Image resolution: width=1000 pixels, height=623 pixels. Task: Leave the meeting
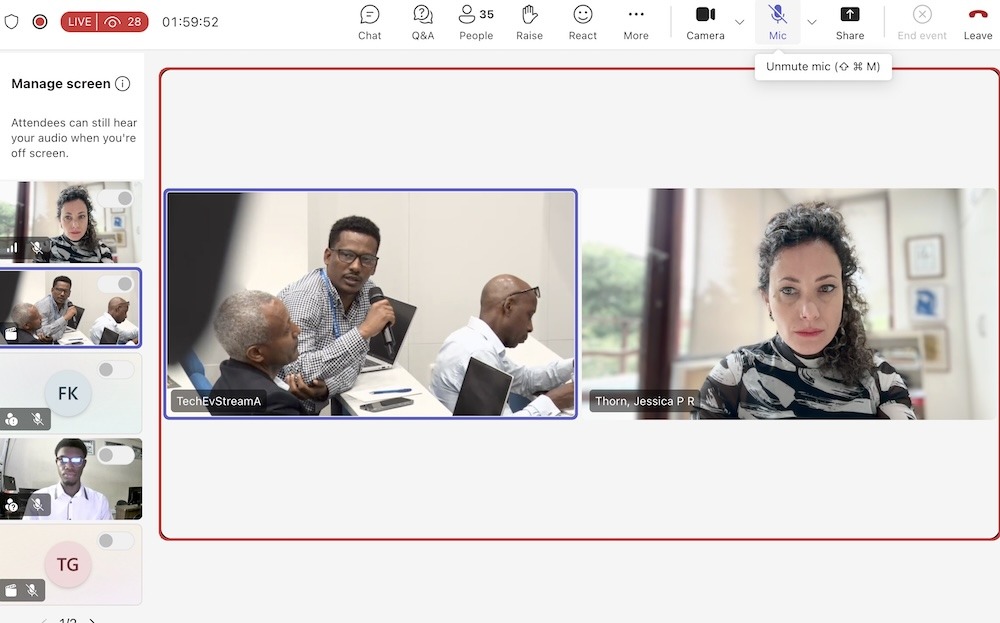[978, 23]
